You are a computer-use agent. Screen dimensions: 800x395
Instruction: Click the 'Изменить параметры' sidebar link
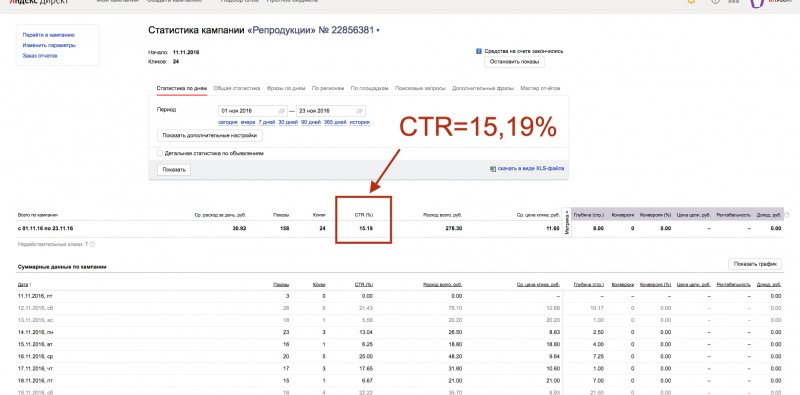click(x=49, y=45)
